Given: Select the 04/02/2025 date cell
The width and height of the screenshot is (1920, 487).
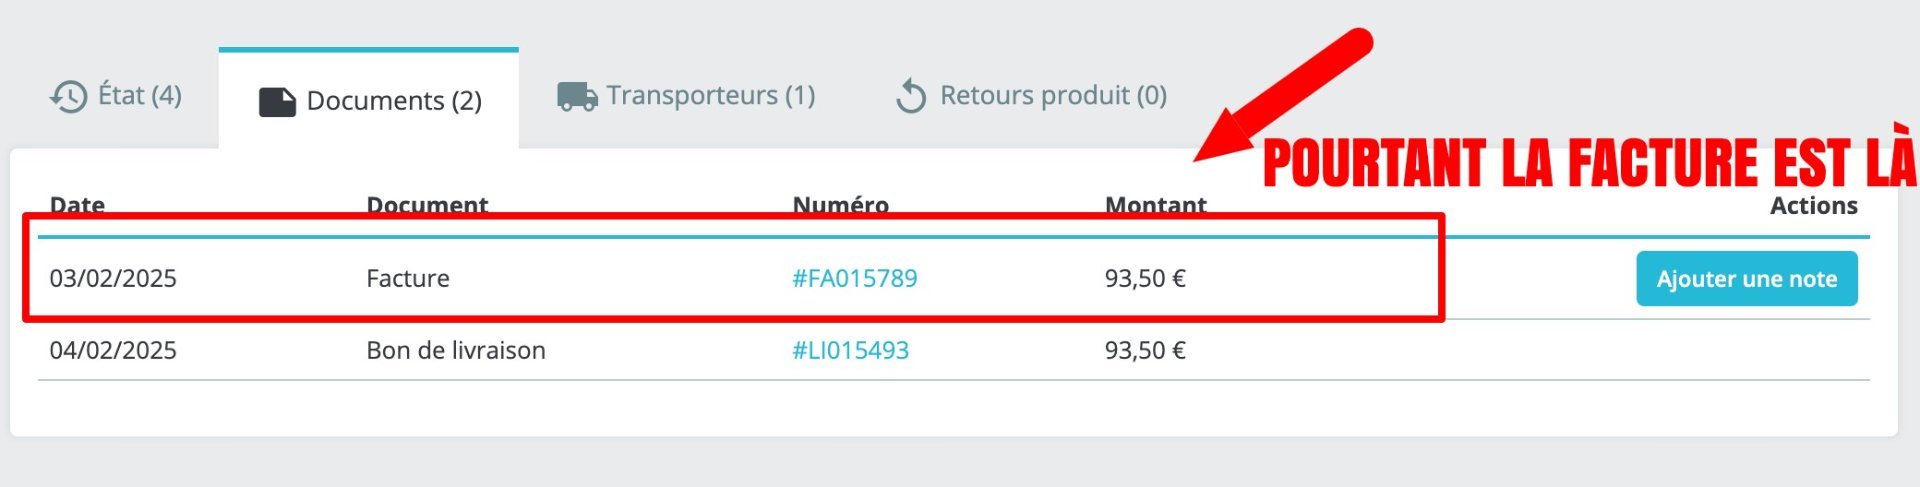Looking at the screenshot, I should tap(113, 350).
